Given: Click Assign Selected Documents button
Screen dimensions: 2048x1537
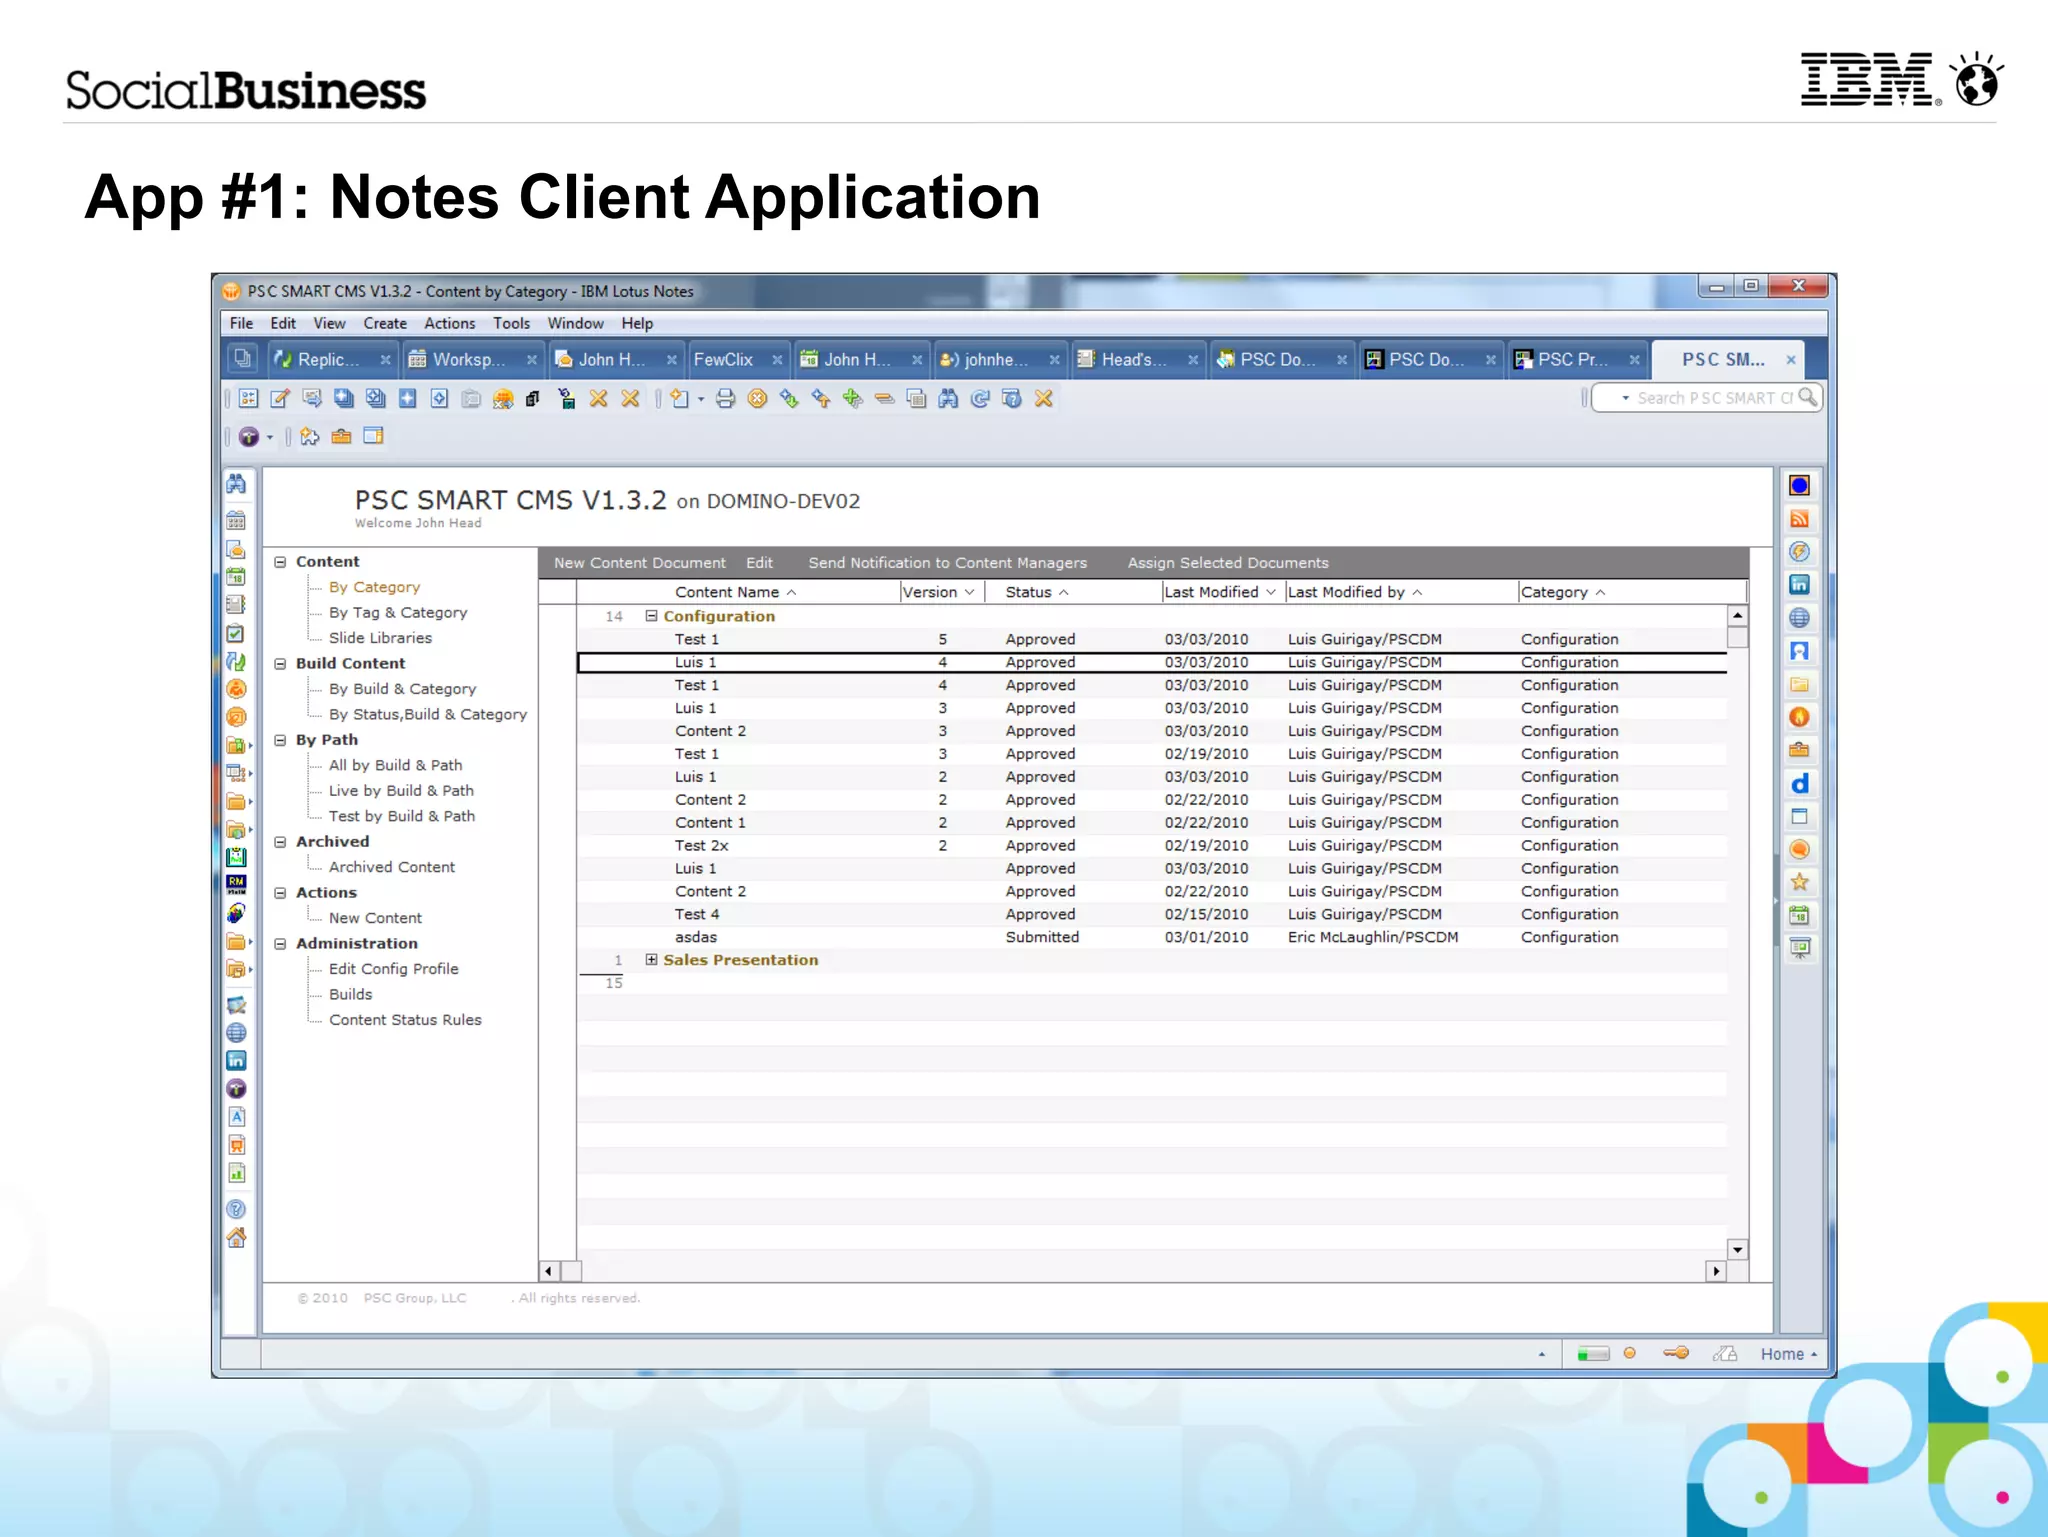Looking at the screenshot, I should pyautogui.click(x=1228, y=563).
